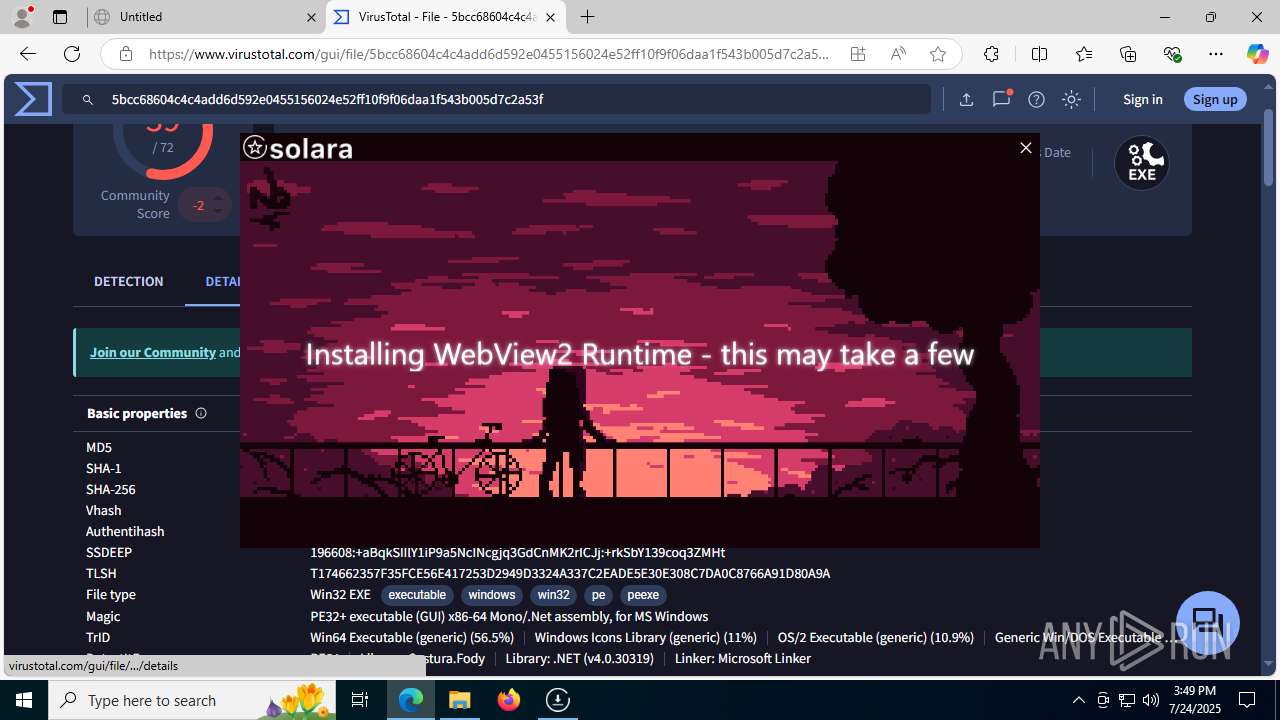1280x720 pixels.
Task: Open the volume control tray icon
Action: (x=1150, y=700)
